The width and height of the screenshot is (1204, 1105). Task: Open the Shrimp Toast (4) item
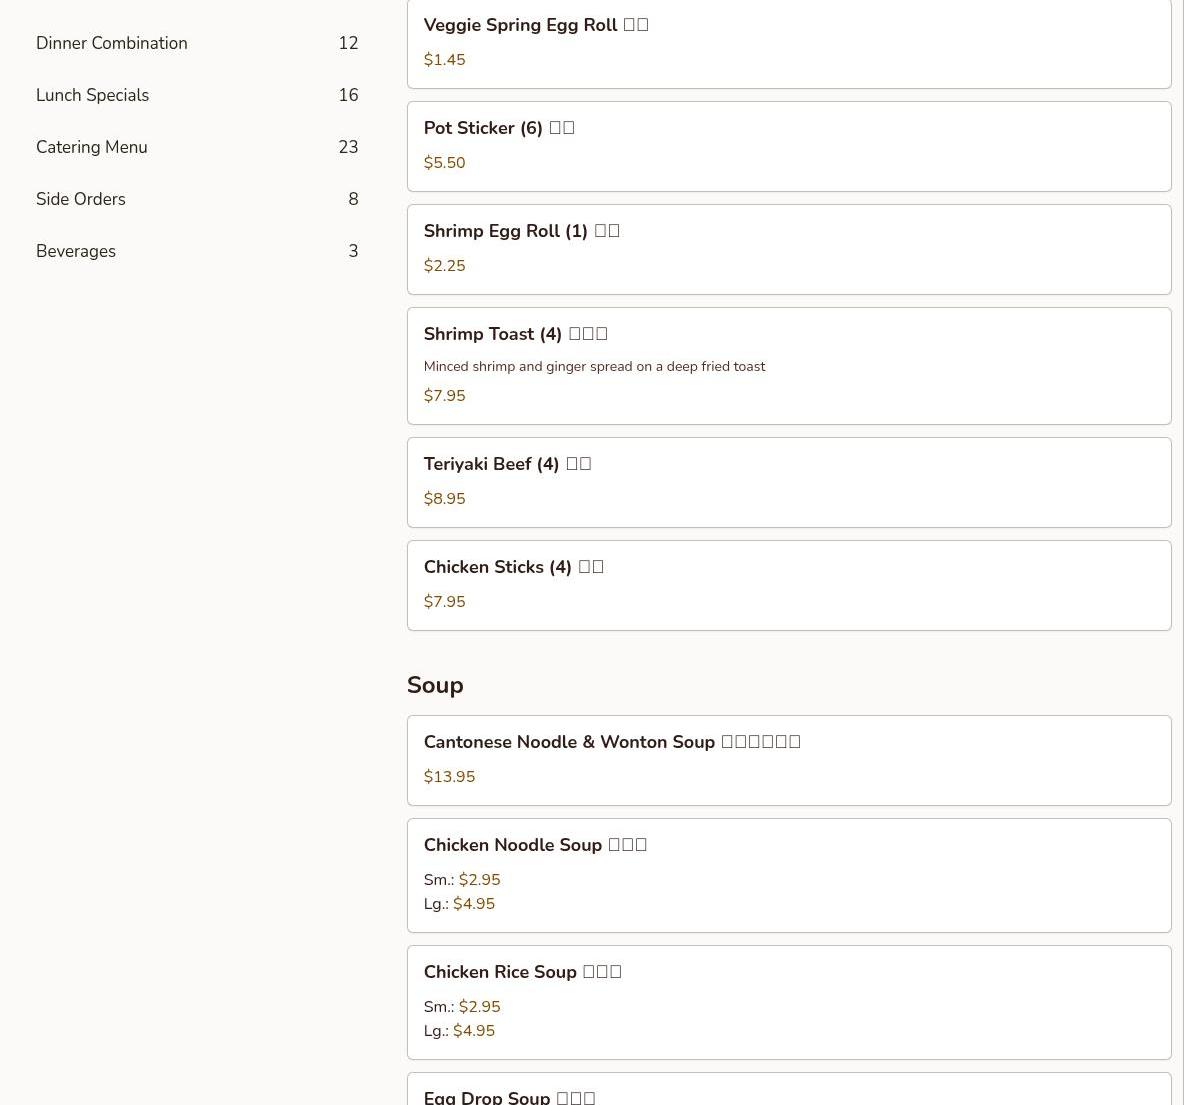pyautogui.click(x=789, y=366)
